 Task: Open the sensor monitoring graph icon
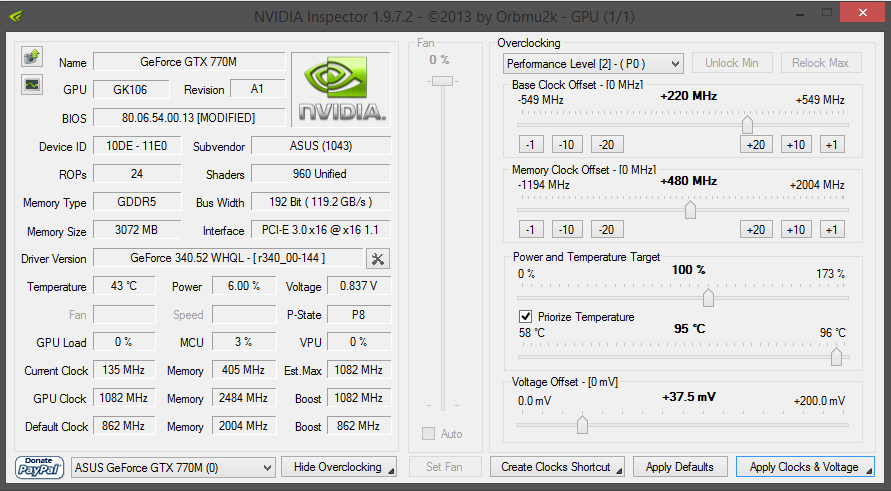pyautogui.click(x=32, y=85)
